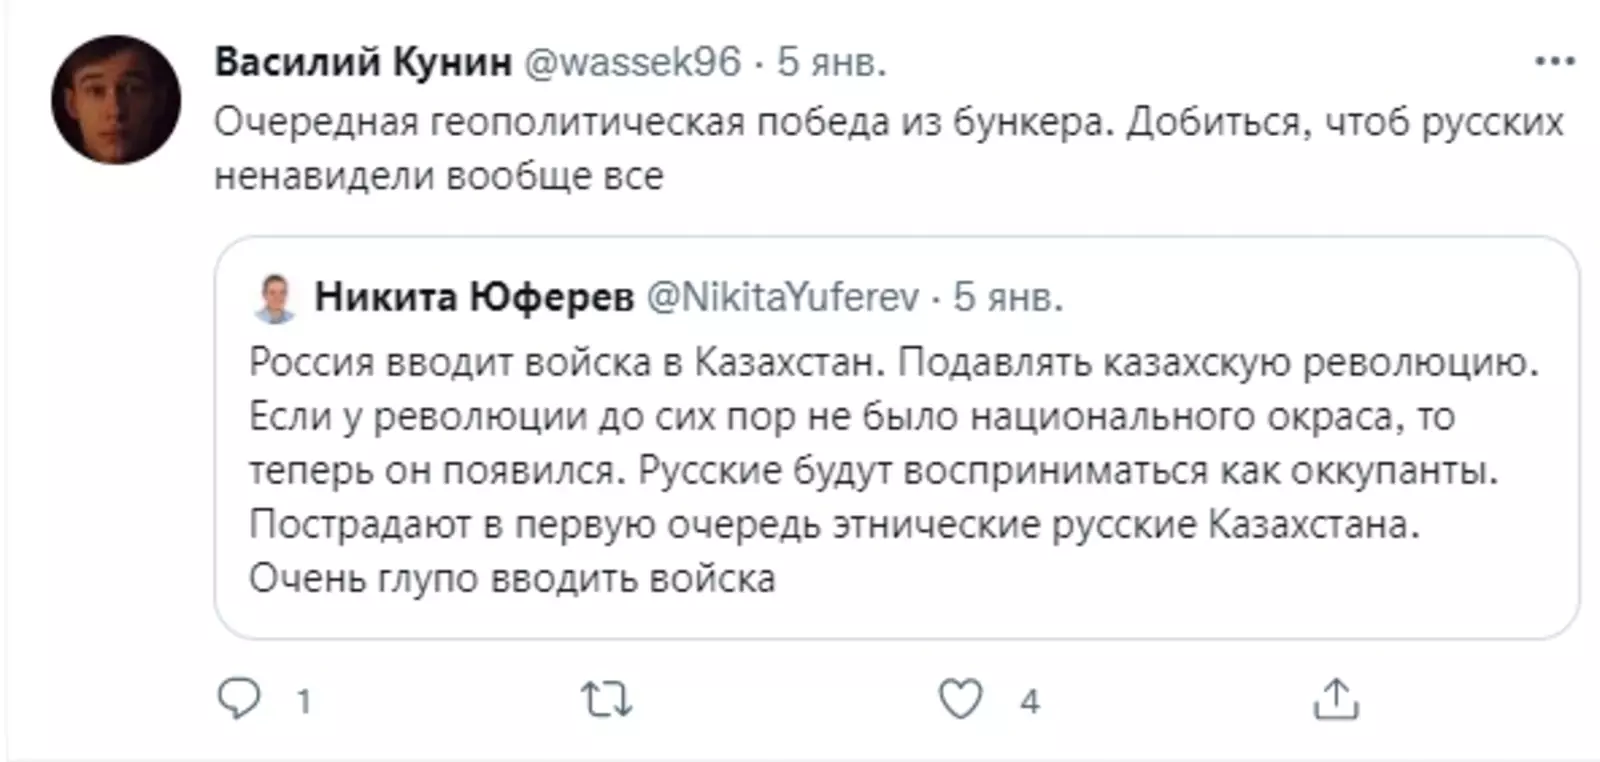
Task: Click the quoted line starting with 'Пострадают'
Action: [834, 524]
